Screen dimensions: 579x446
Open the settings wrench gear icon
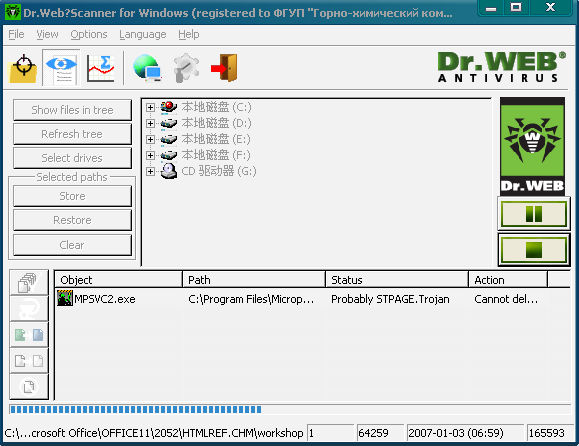186,68
